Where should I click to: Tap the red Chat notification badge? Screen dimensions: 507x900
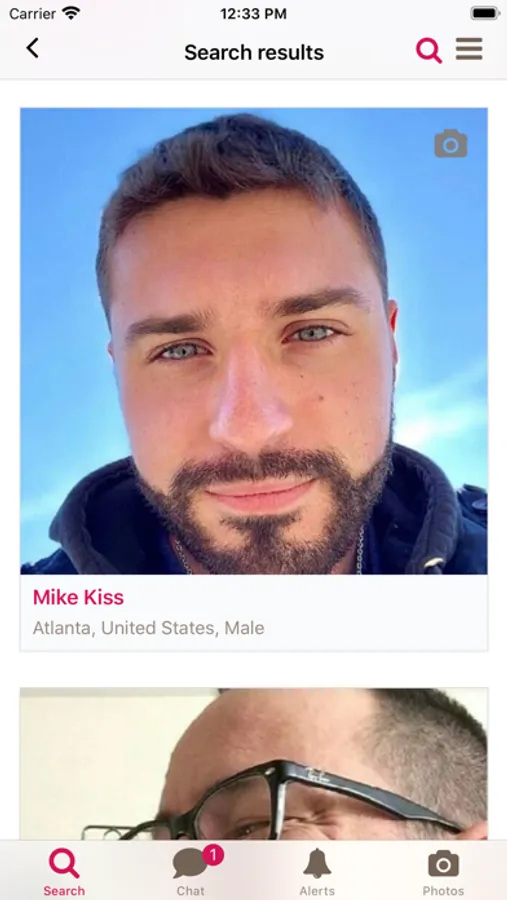(213, 855)
